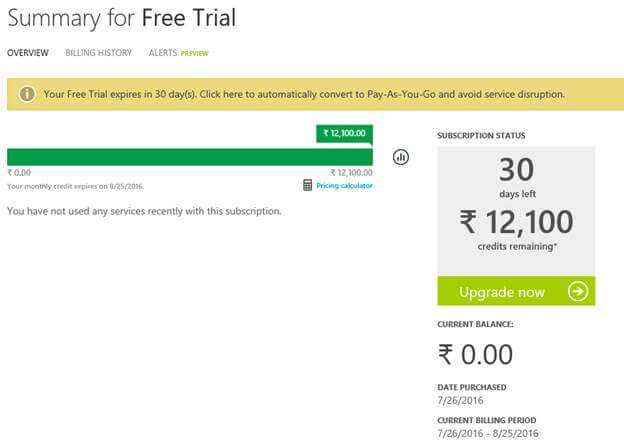Image resolution: width=624 pixels, height=444 pixels.
Task: Click the monthly credit expires note
Action: coord(73,186)
